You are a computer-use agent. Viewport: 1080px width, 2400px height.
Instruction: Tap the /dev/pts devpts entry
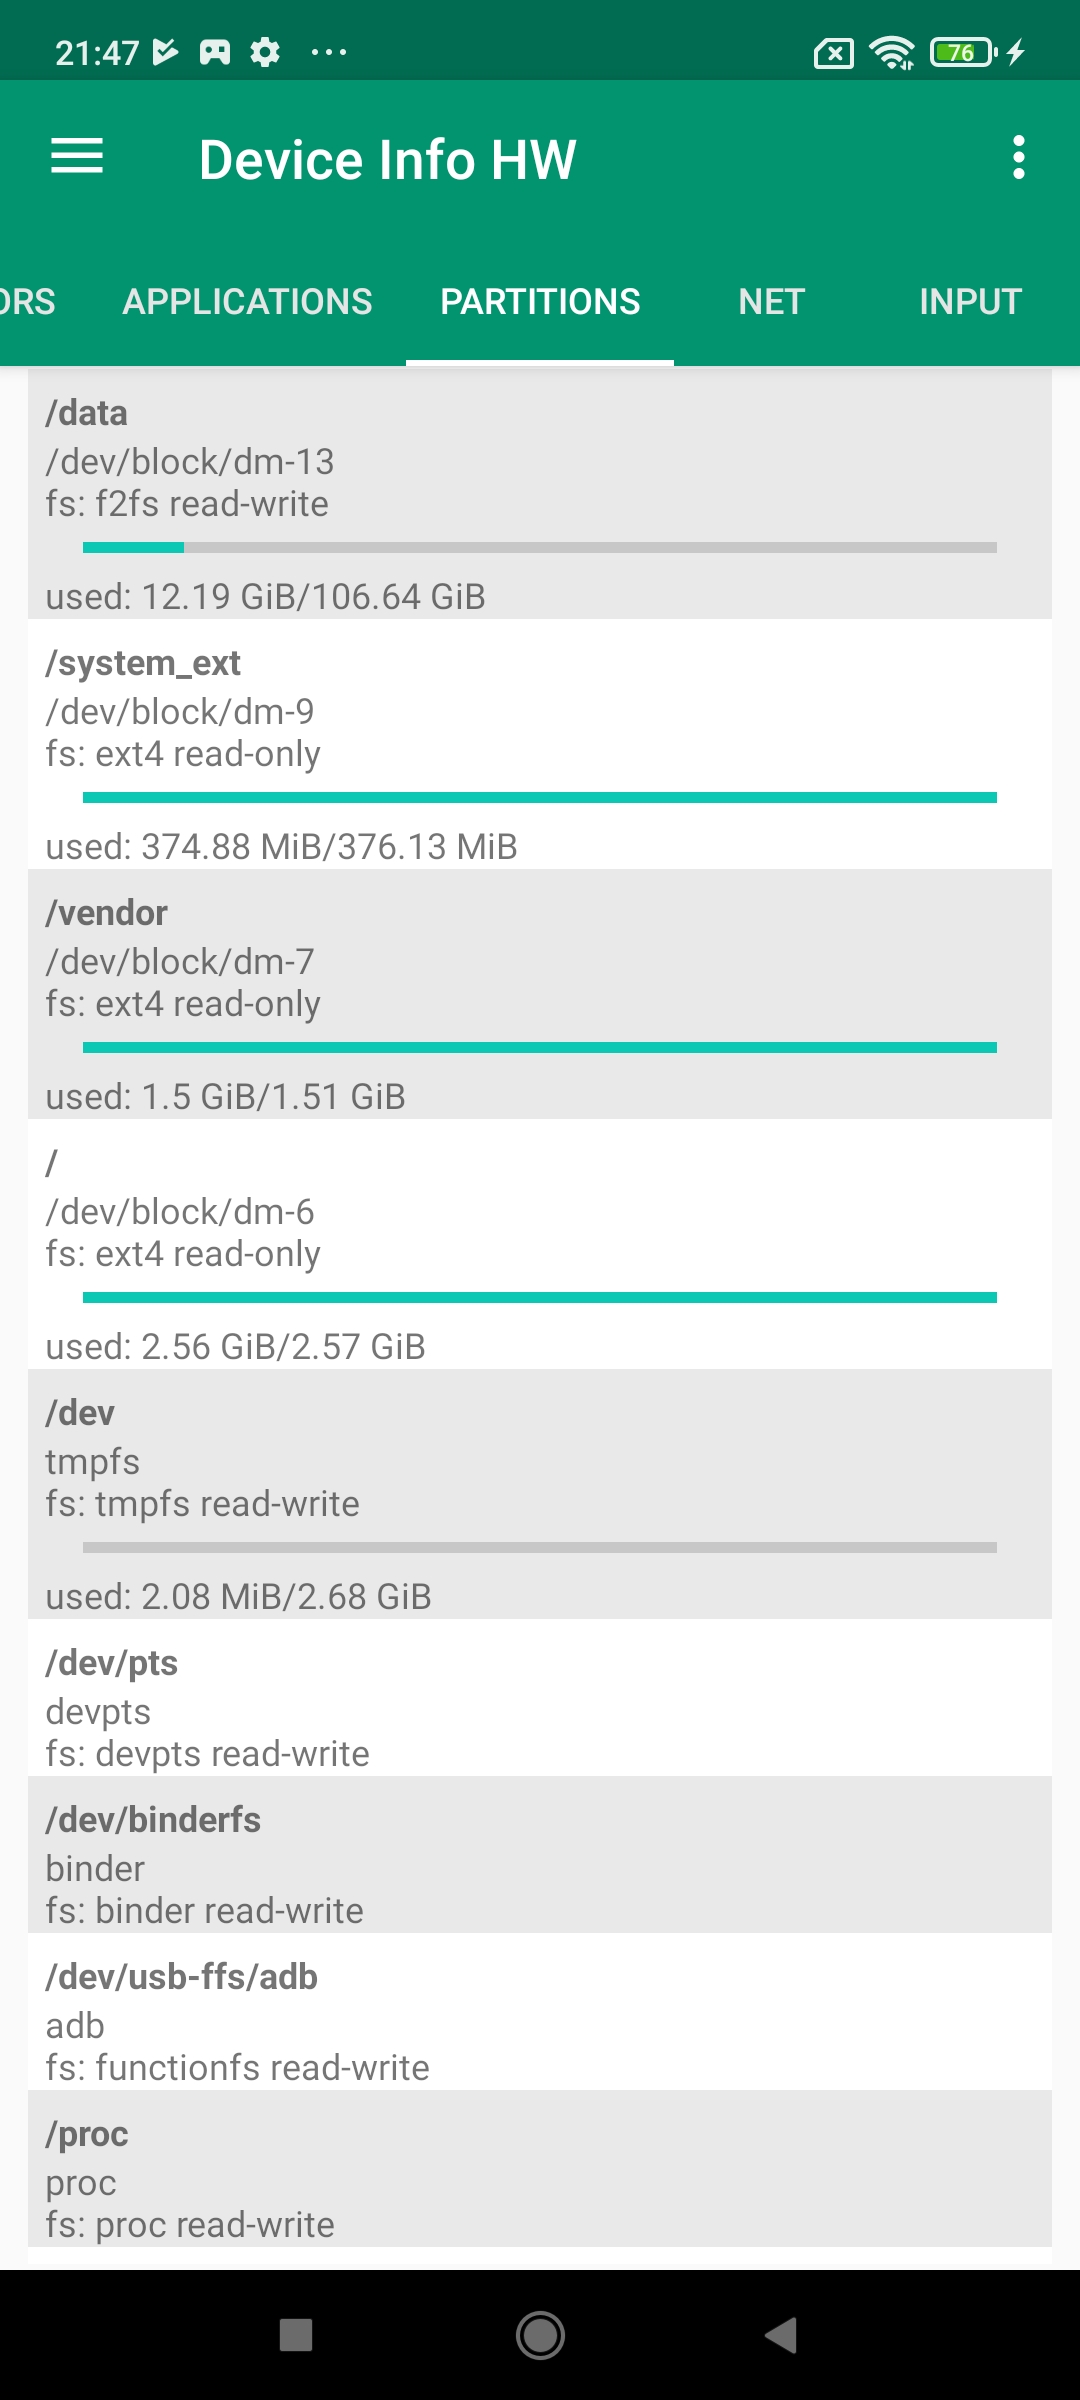[x=540, y=1698]
